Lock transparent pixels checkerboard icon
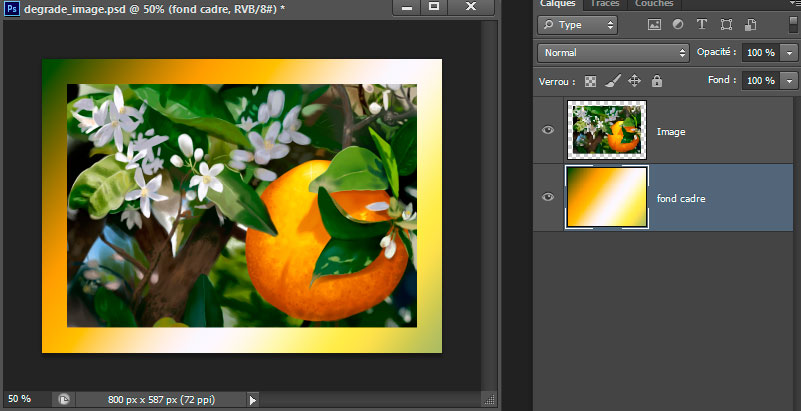Image resolution: width=801 pixels, height=411 pixels. click(x=591, y=81)
